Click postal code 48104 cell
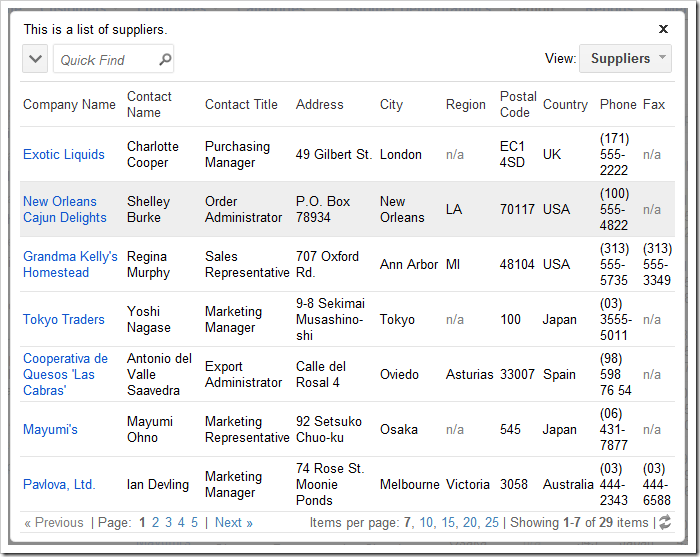This screenshot has height=557, width=700. (517, 264)
